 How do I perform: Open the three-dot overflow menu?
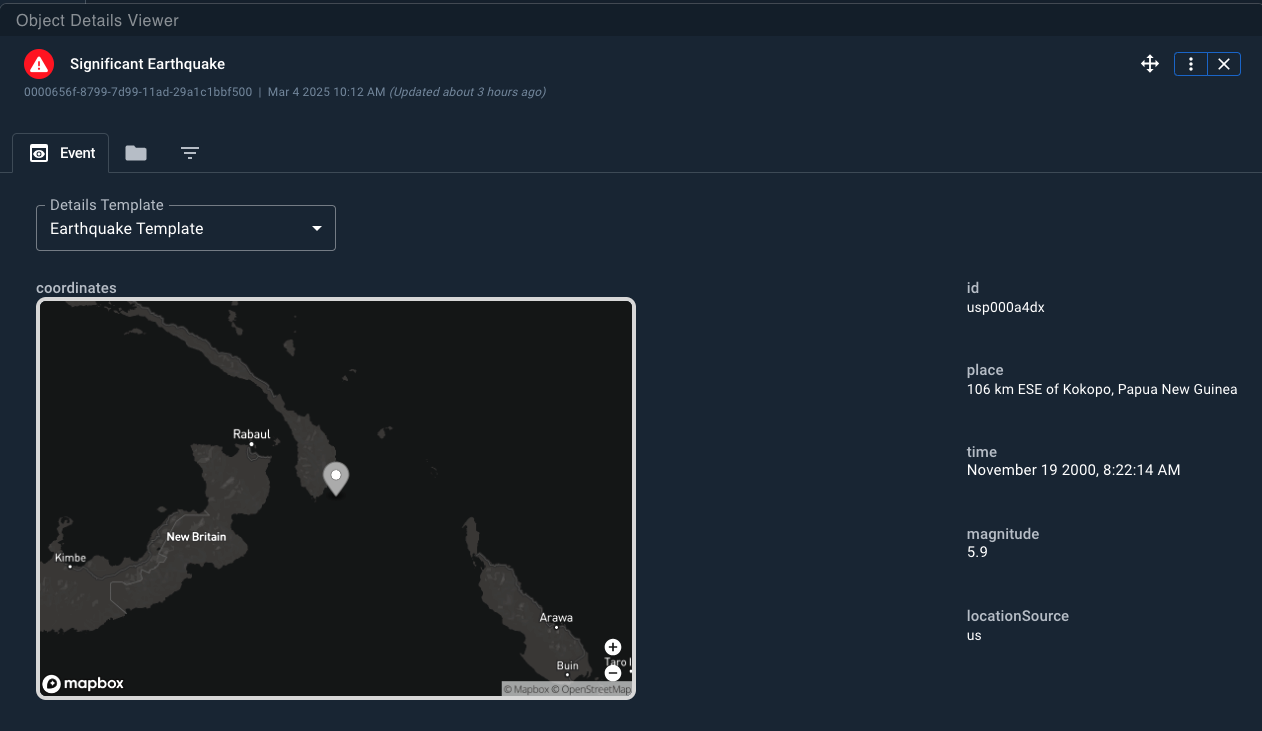[1190, 63]
